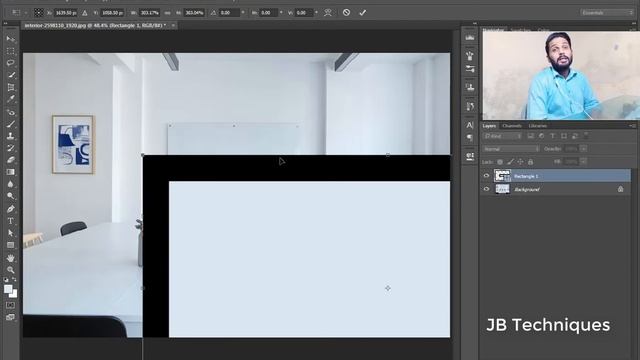640x360 pixels.
Task: Swap foreground and background colors
Action: pos(14,280)
